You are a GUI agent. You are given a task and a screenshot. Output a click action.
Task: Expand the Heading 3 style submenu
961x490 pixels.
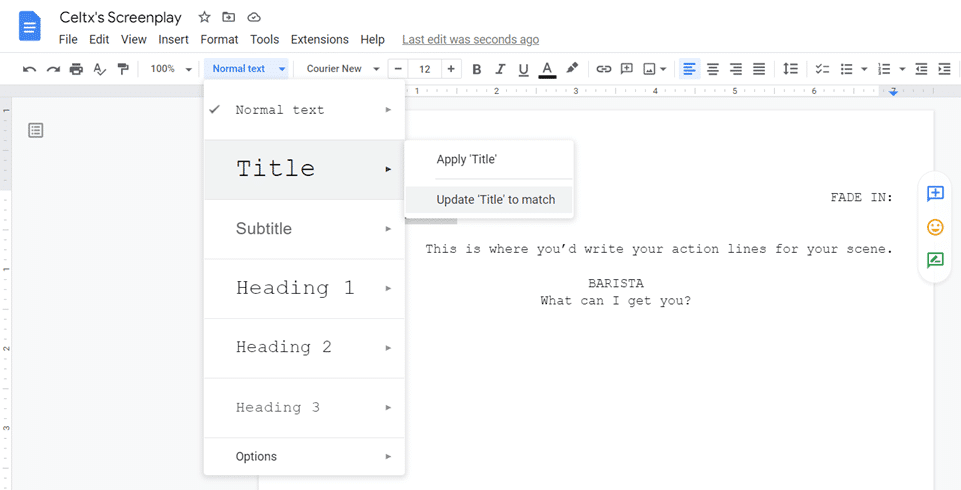388,407
